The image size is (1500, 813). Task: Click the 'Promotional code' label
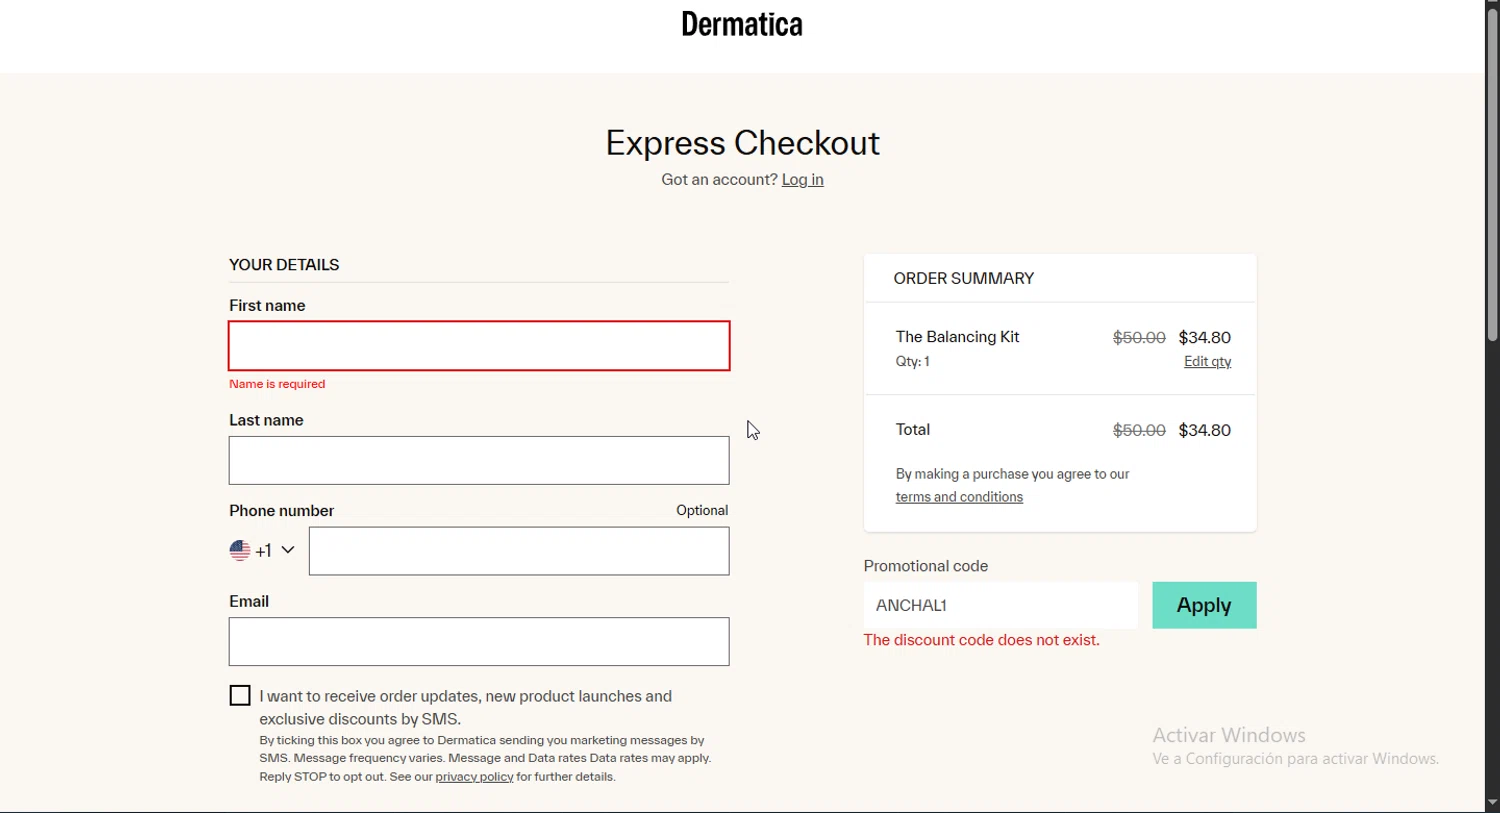click(x=926, y=566)
